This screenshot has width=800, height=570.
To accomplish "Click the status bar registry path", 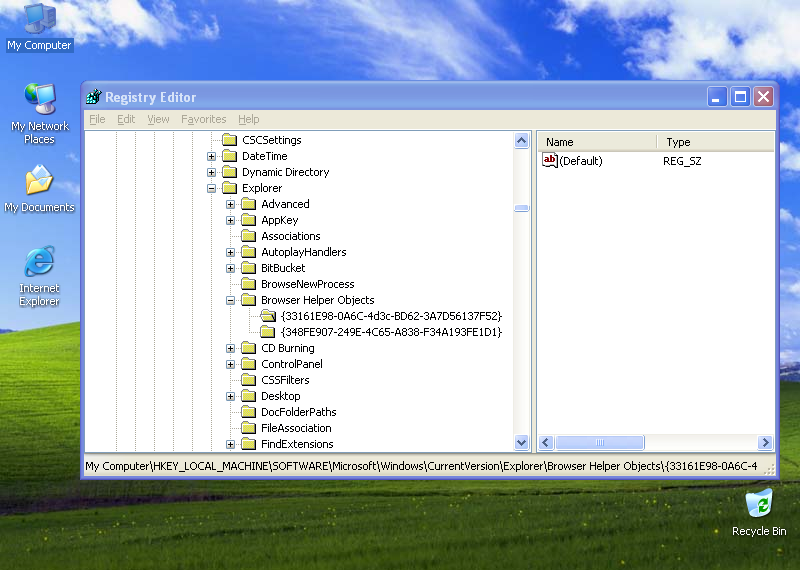I will pyautogui.click(x=421, y=466).
